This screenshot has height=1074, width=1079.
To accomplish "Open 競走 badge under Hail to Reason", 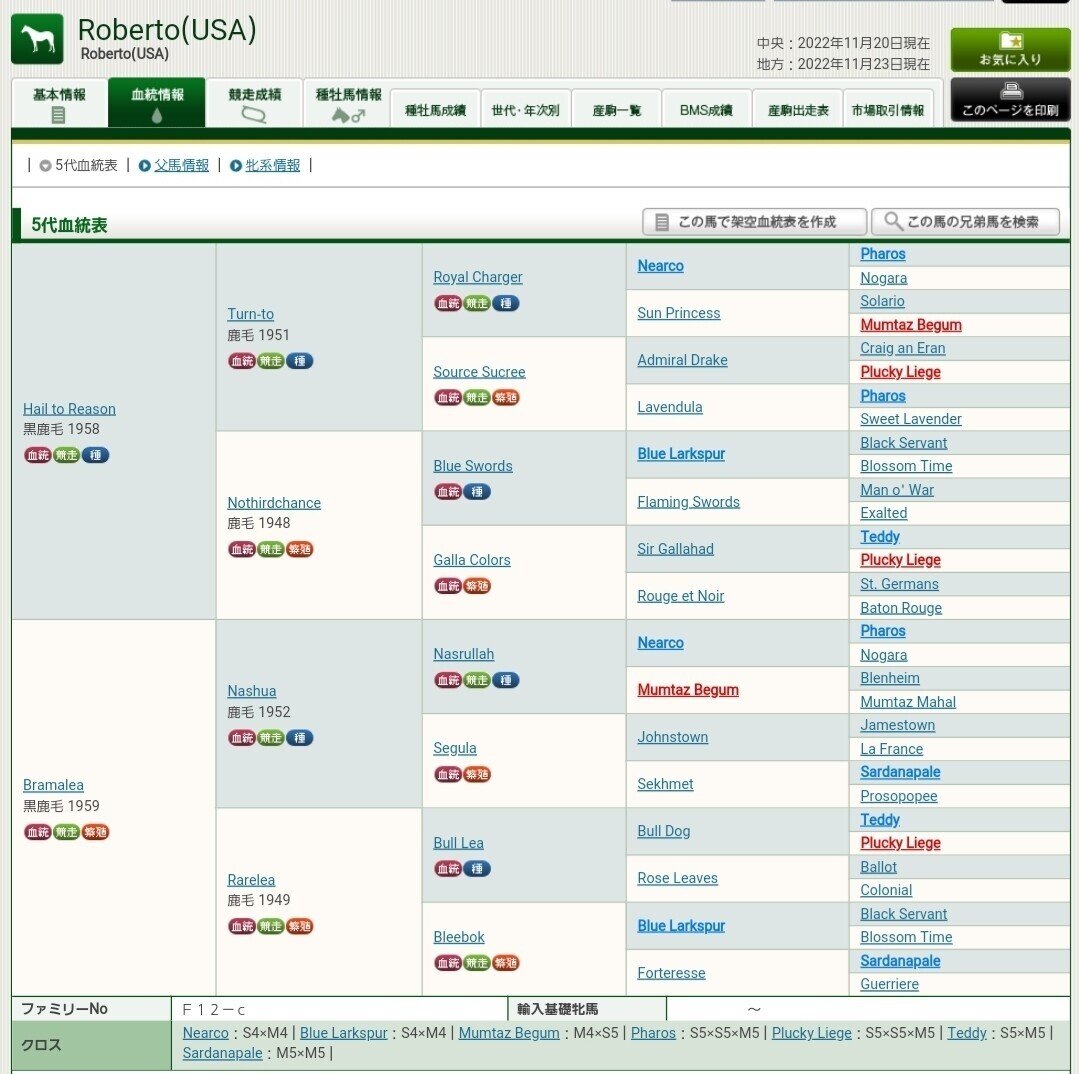I will coord(67,455).
